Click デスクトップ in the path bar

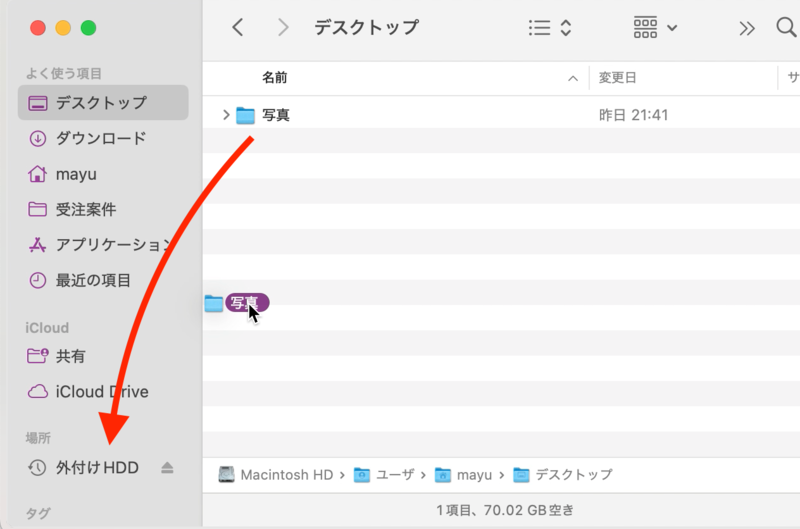[x=563, y=475]
